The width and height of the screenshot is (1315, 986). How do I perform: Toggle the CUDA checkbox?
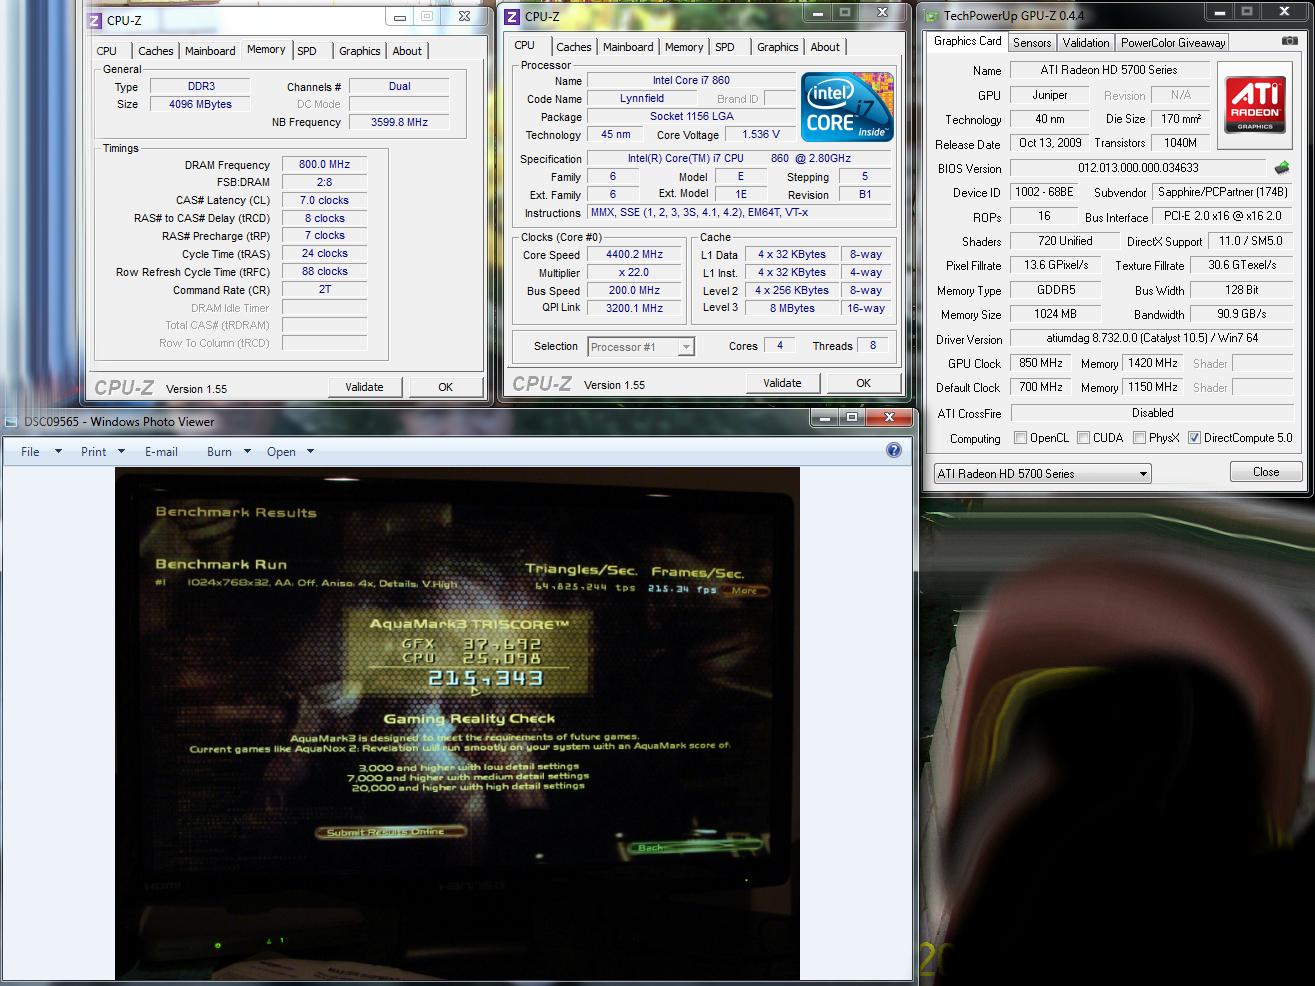[x=1084, y=438]
